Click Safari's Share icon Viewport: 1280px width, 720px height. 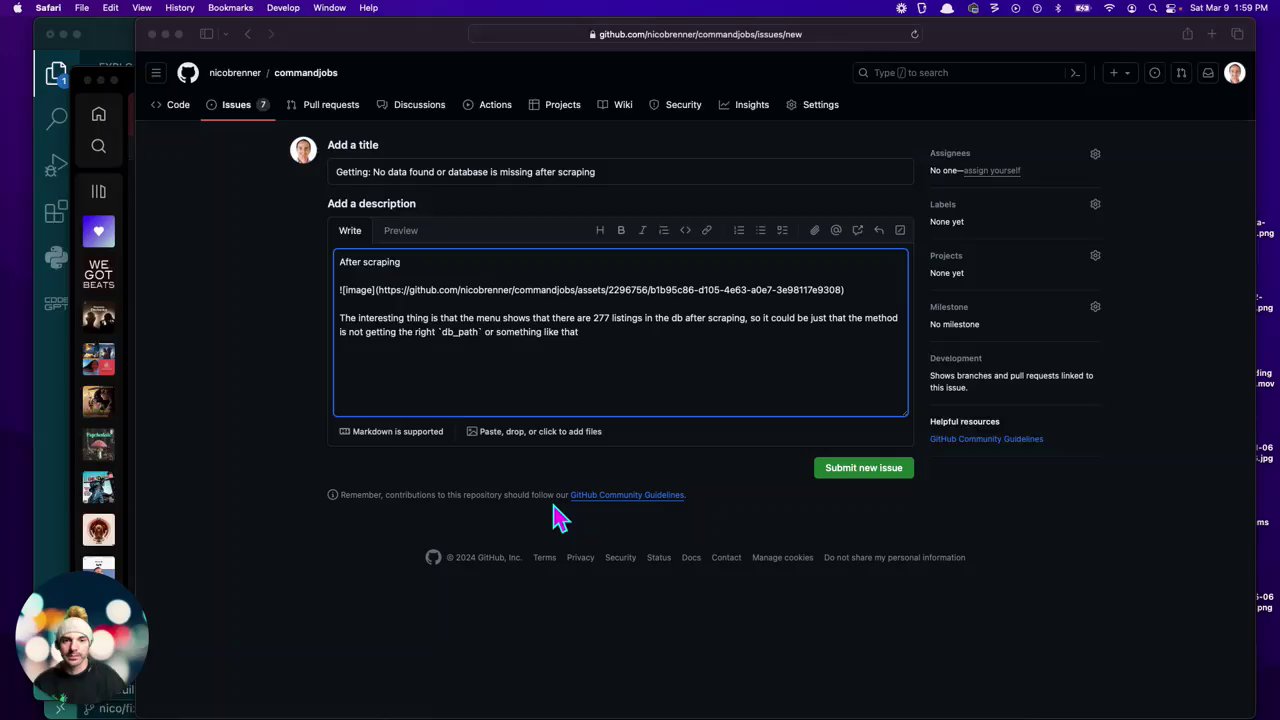[x=1187, y=34]
